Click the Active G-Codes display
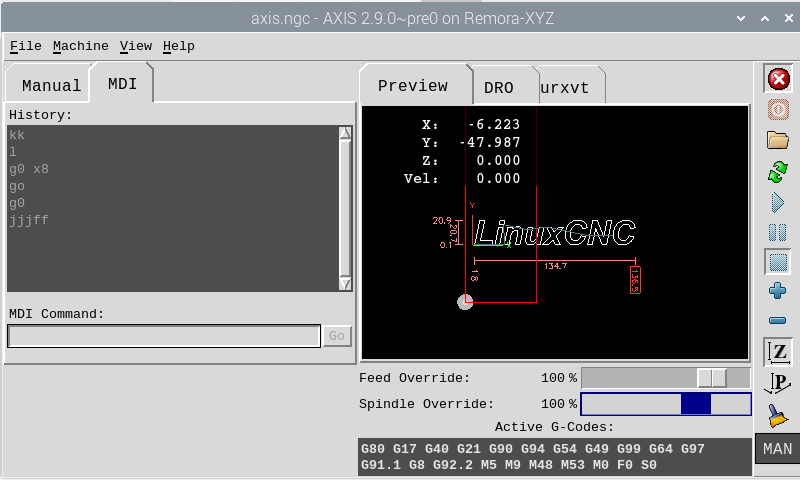800x480 pixels. (555, 457)
